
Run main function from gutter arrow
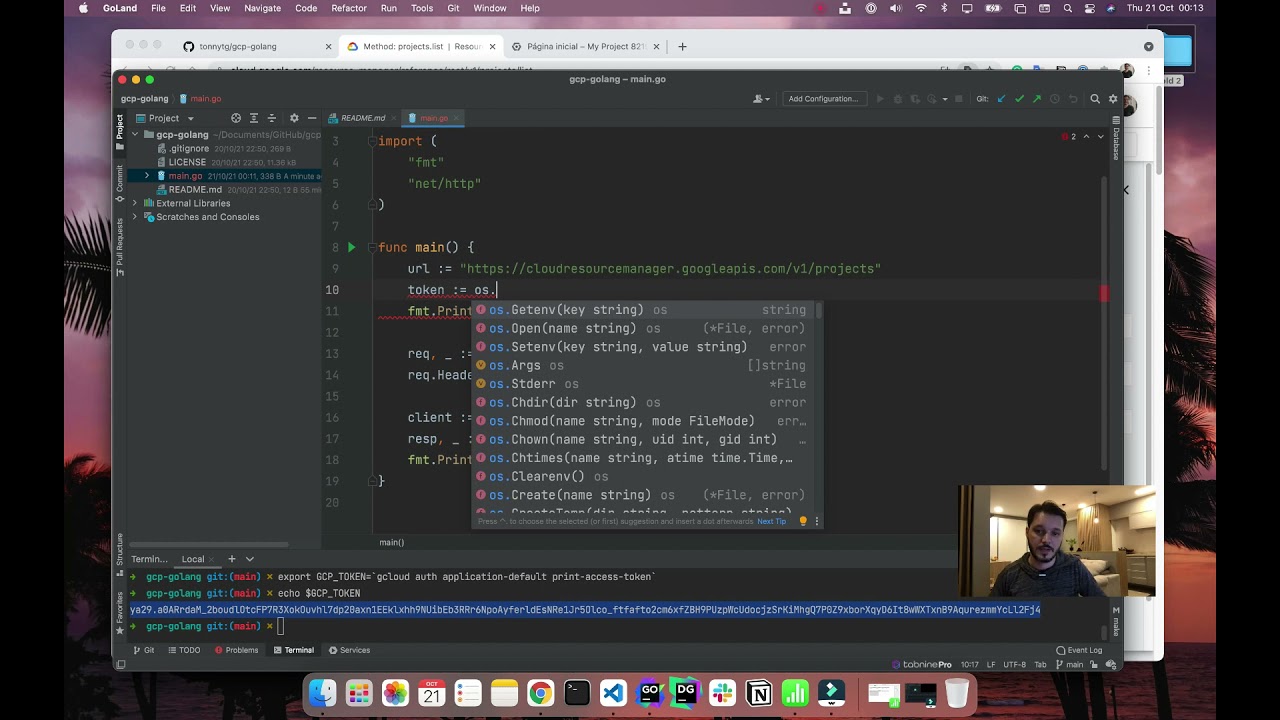[351, 247]
